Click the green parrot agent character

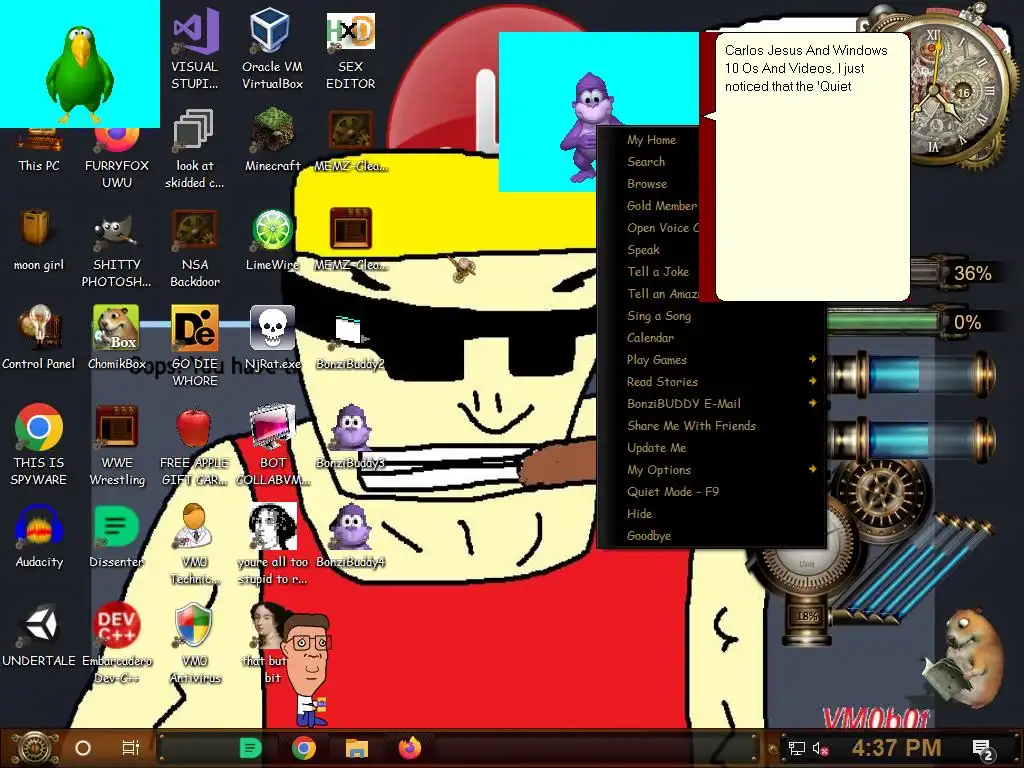coord(80,74)
